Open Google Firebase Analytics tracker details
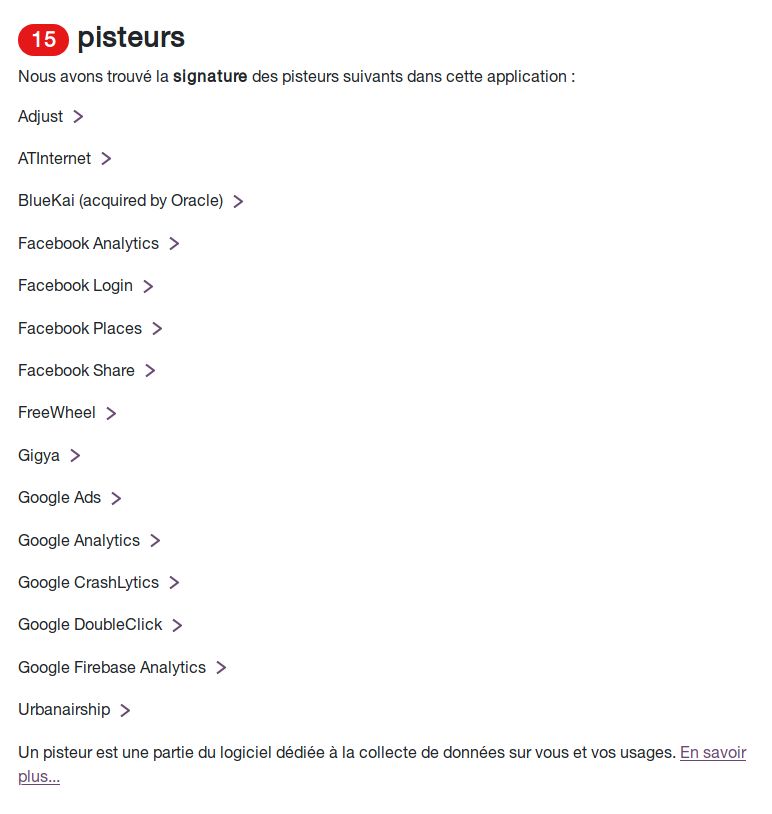The image size is (772, 814). click(x=112, y=668)
